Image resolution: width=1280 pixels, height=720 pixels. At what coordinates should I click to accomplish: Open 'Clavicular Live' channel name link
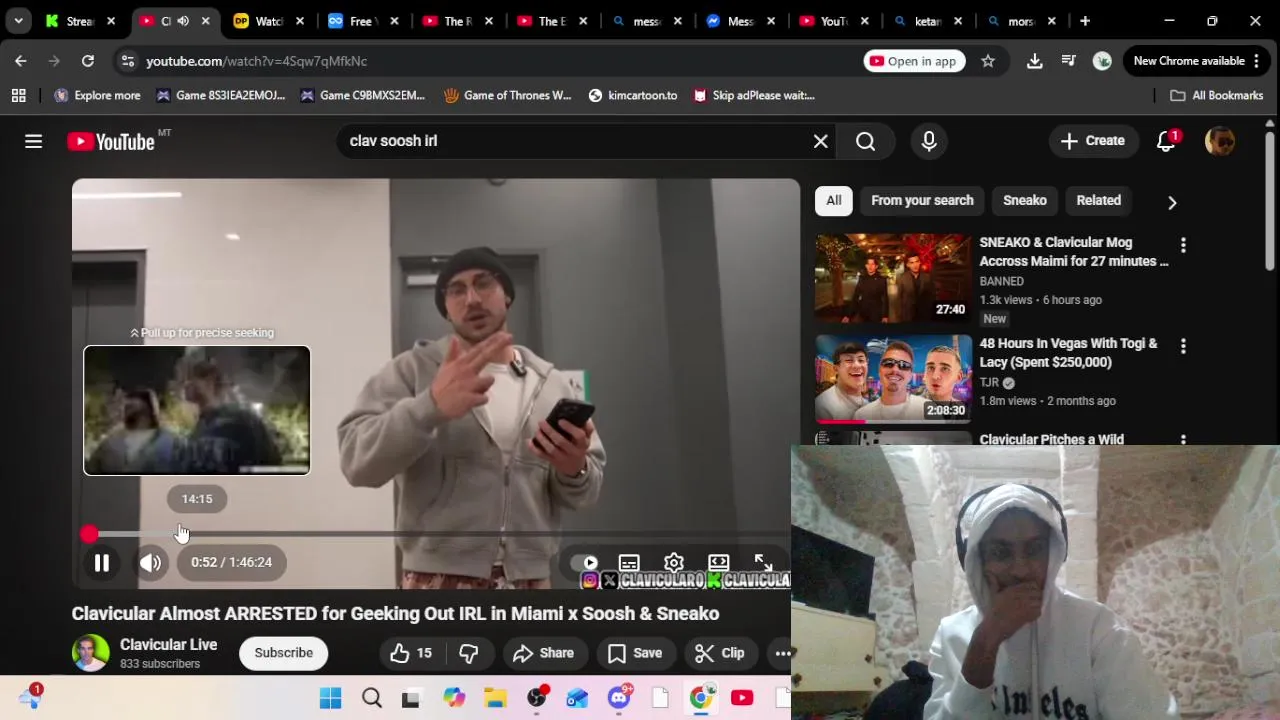(168, 645)
